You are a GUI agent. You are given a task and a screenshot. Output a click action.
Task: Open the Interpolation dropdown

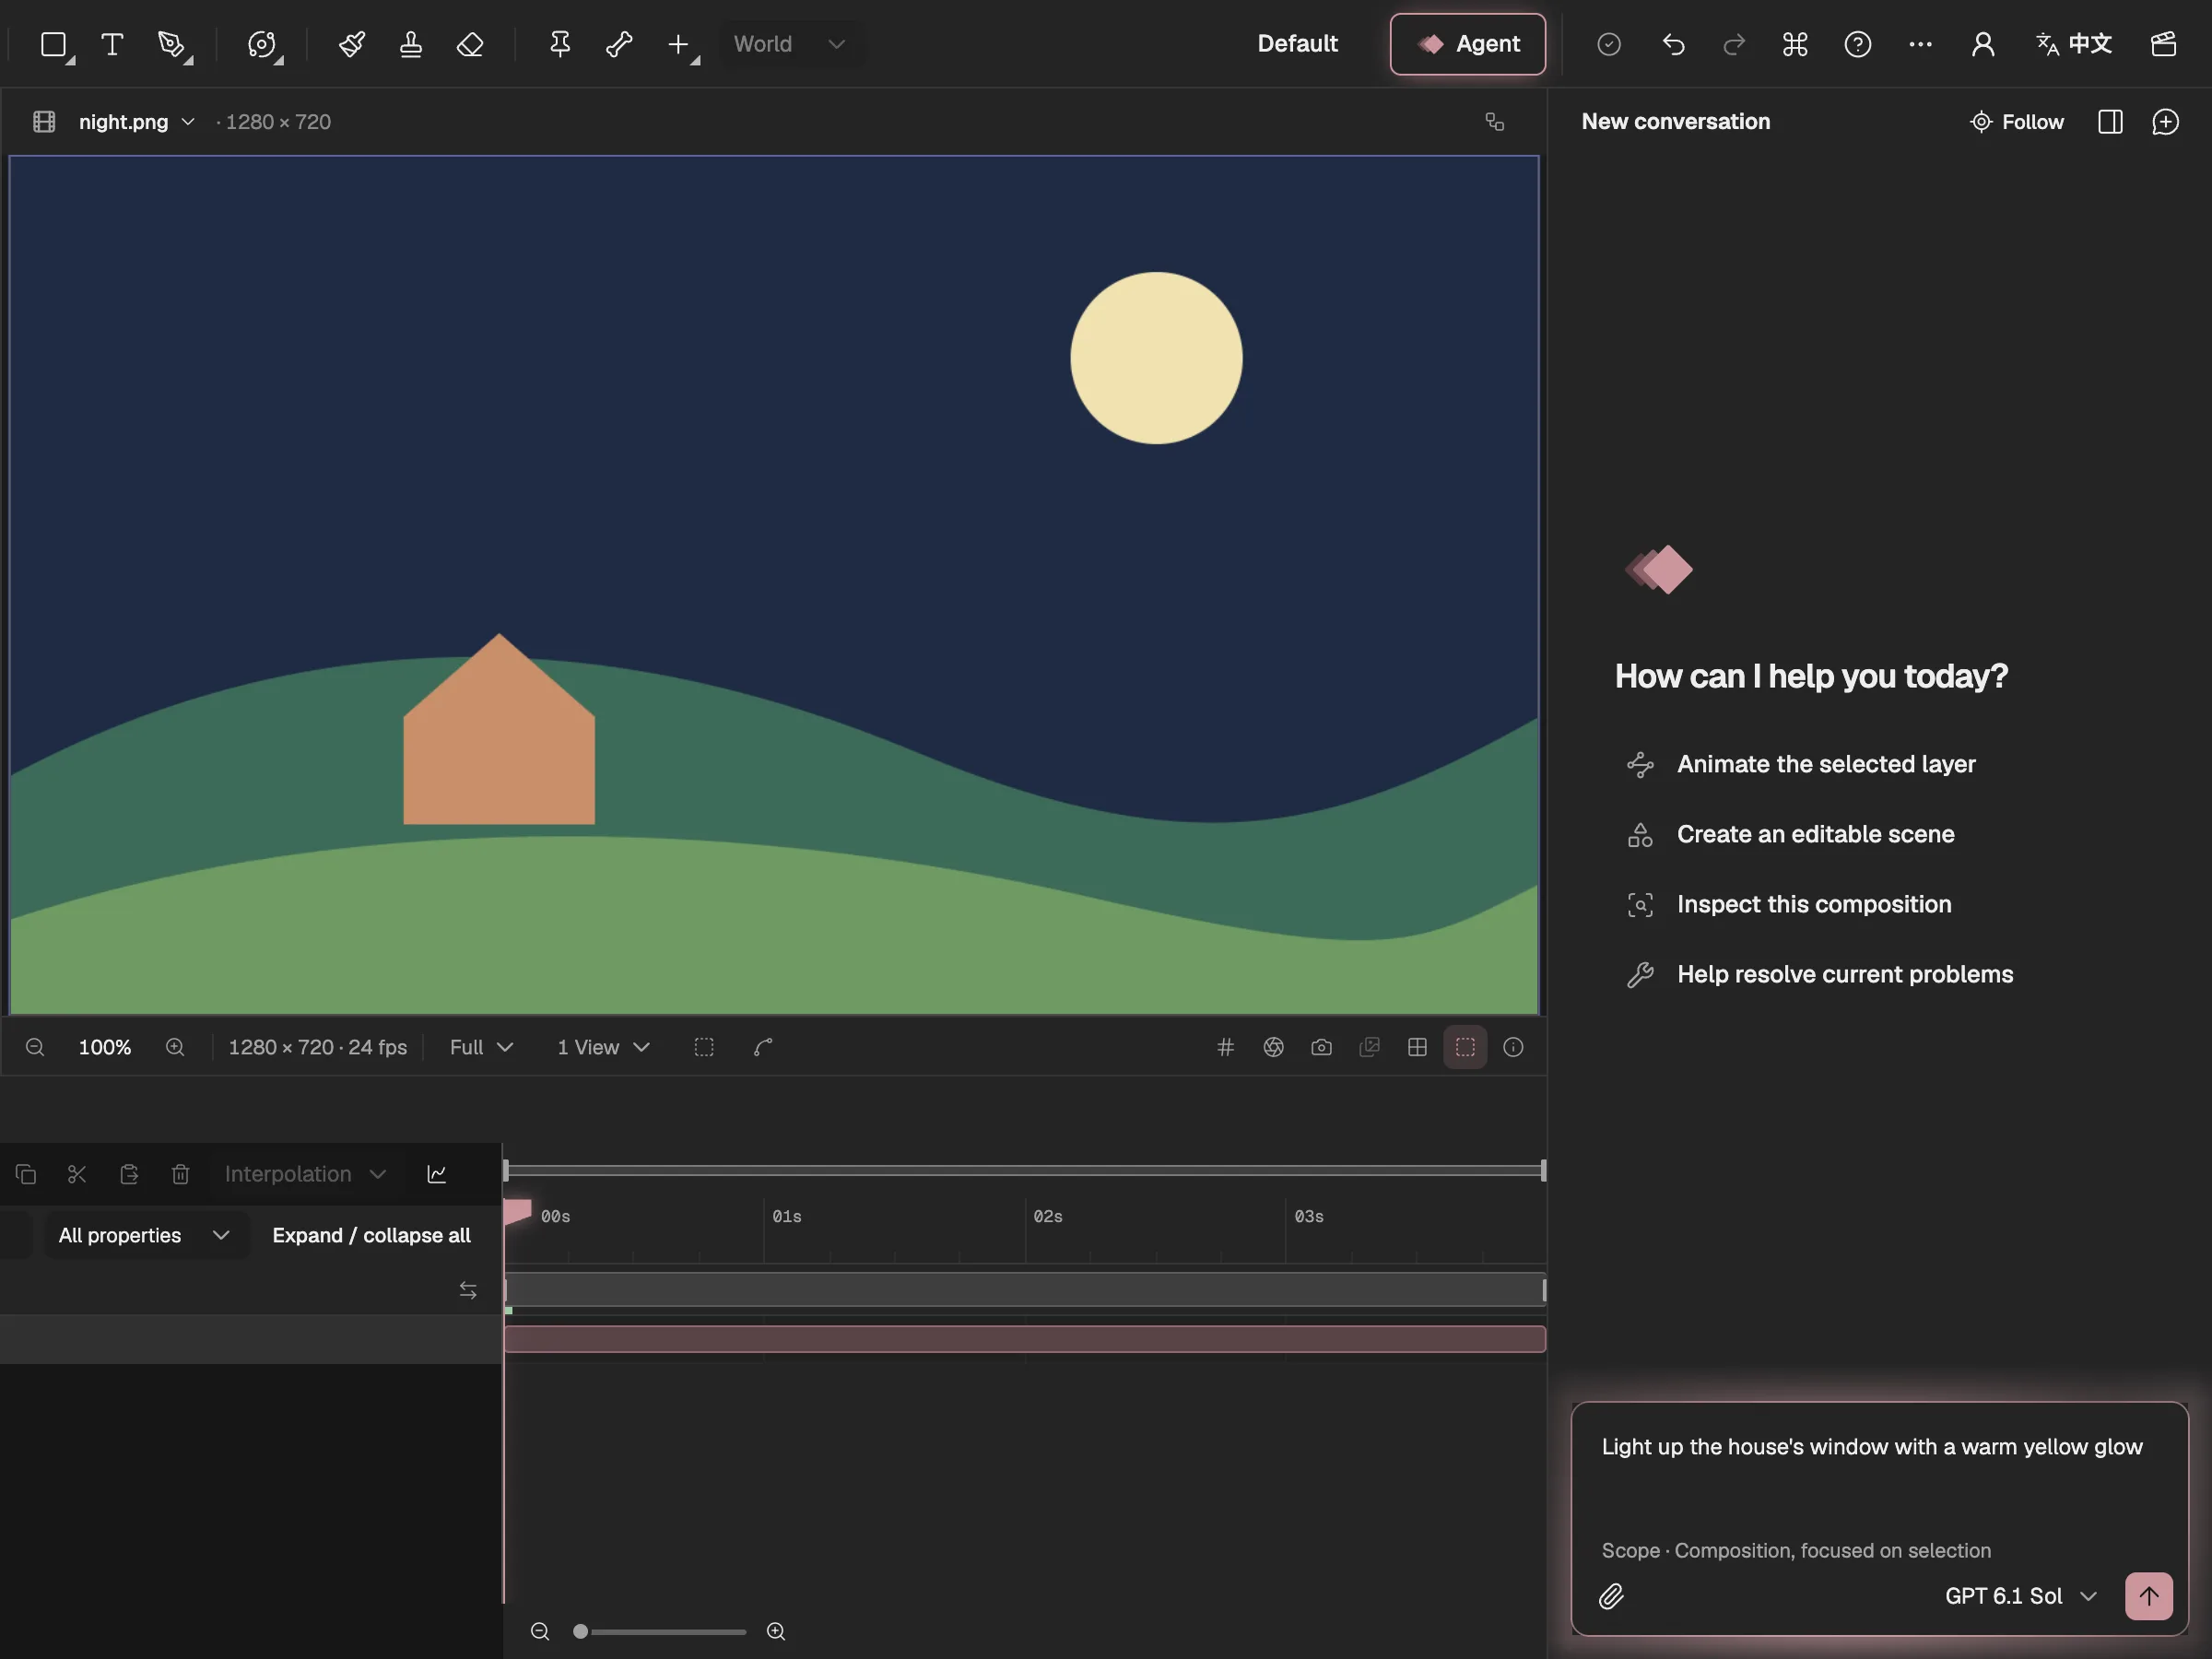coord(305,1174)
